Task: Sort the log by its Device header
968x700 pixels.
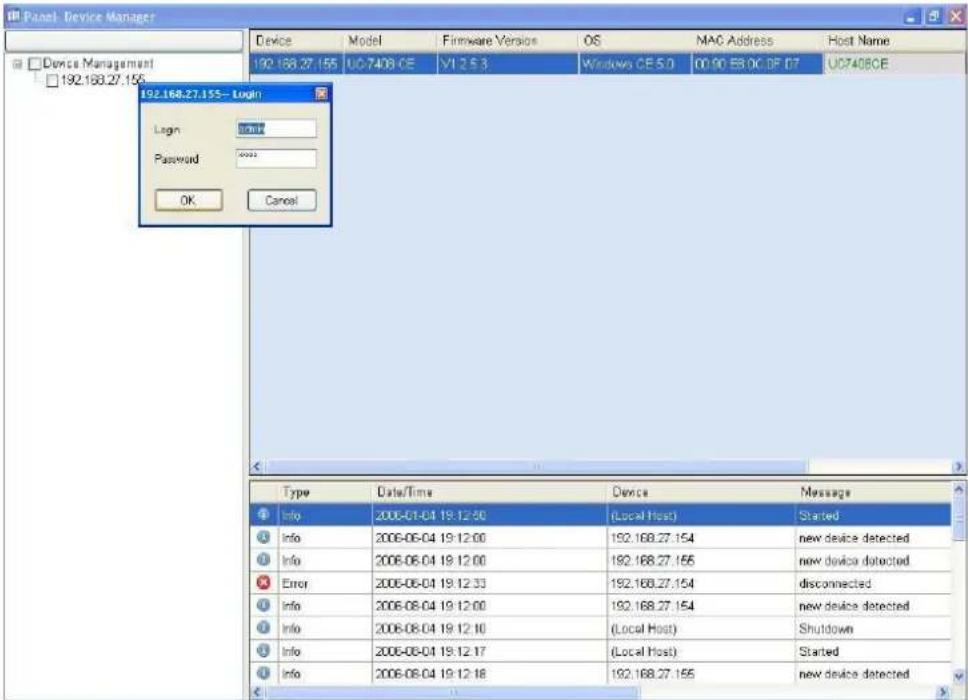Action: tap(701, 492)
